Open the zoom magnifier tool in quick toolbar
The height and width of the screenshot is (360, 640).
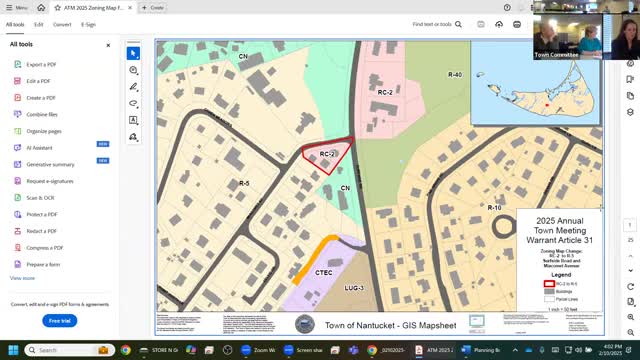click(x=133, y=70)
